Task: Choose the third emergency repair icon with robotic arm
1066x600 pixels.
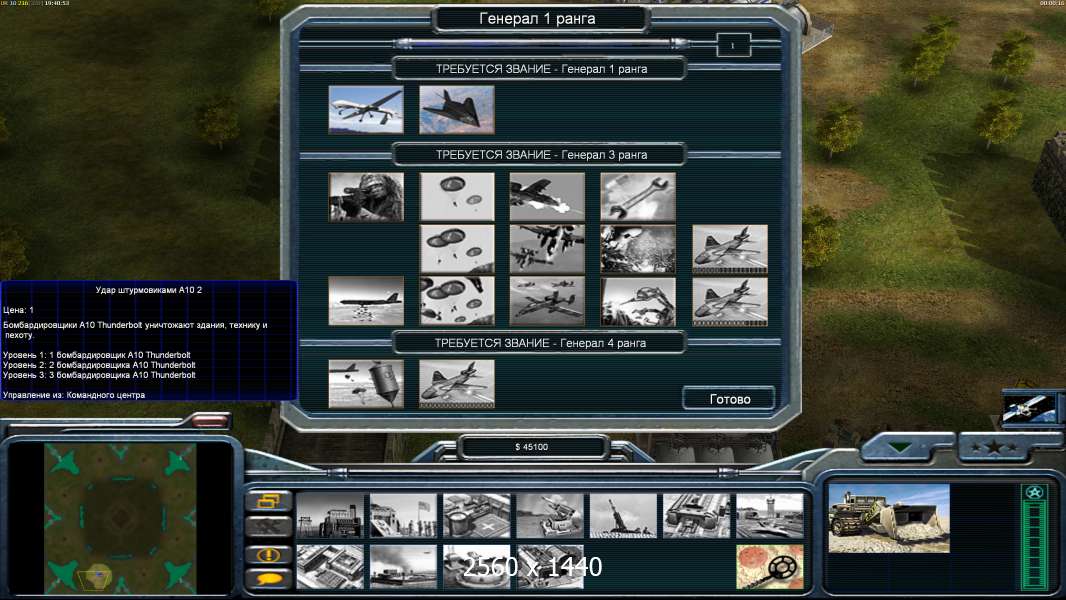Action: coord(638,301)
